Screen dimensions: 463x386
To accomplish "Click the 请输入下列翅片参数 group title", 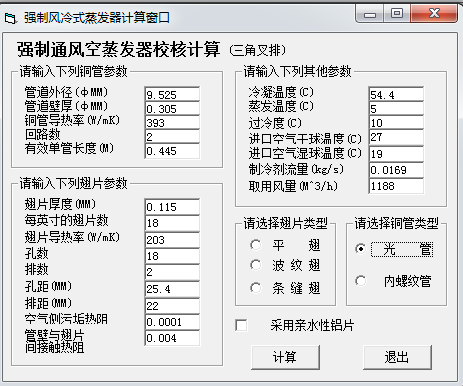I will [73, 183].
